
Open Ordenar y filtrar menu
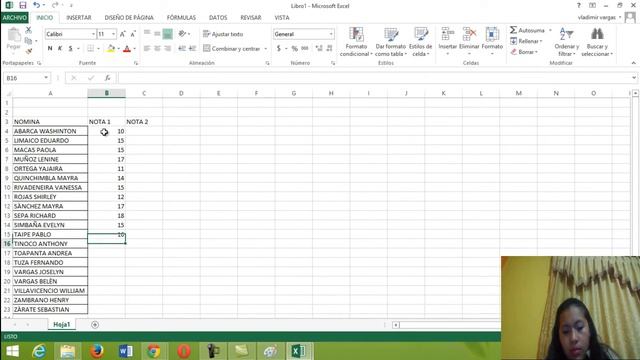click(567, 42)
